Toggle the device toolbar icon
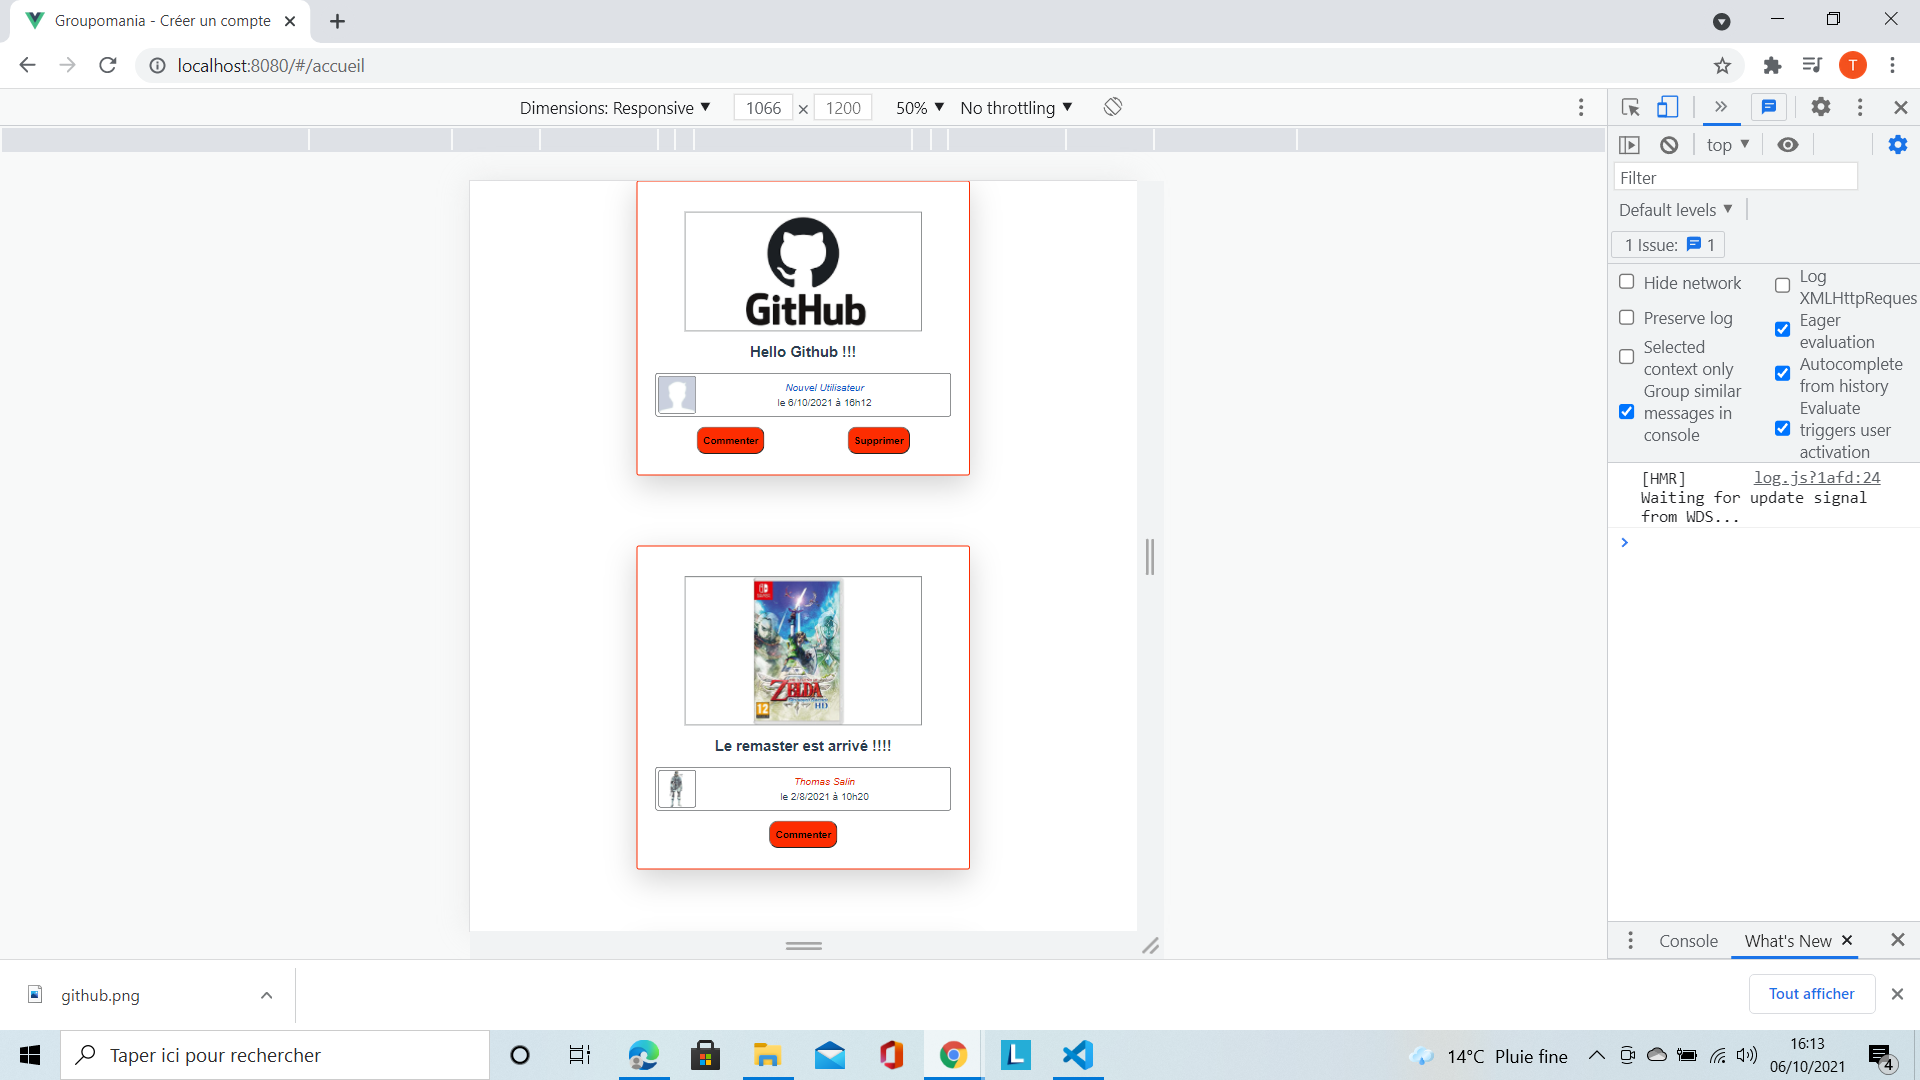Screen dimensions: 1920x1080 coord(1666,107)
